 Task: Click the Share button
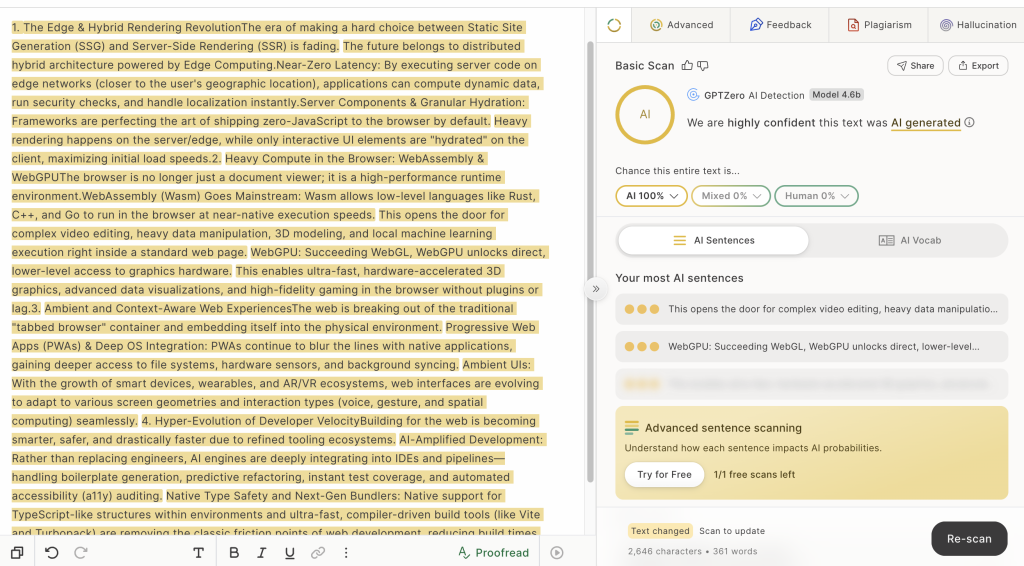click(x=915, y=65)
